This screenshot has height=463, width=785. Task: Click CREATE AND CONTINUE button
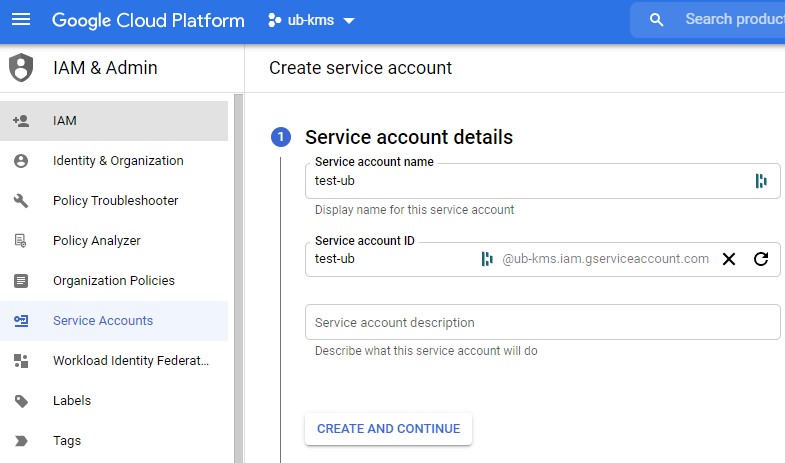click(388, 428)
